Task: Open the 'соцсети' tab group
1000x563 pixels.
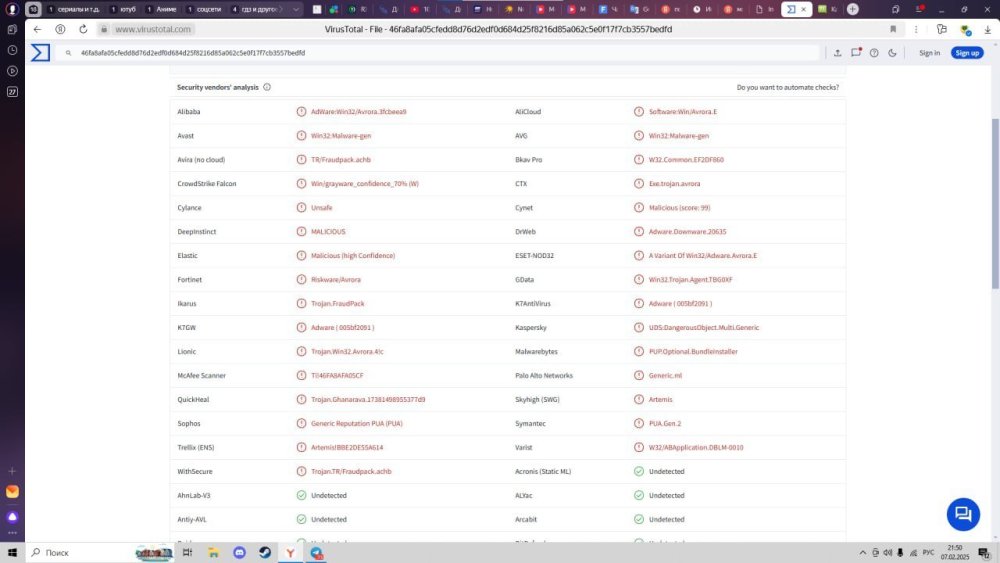Action: 205,10
